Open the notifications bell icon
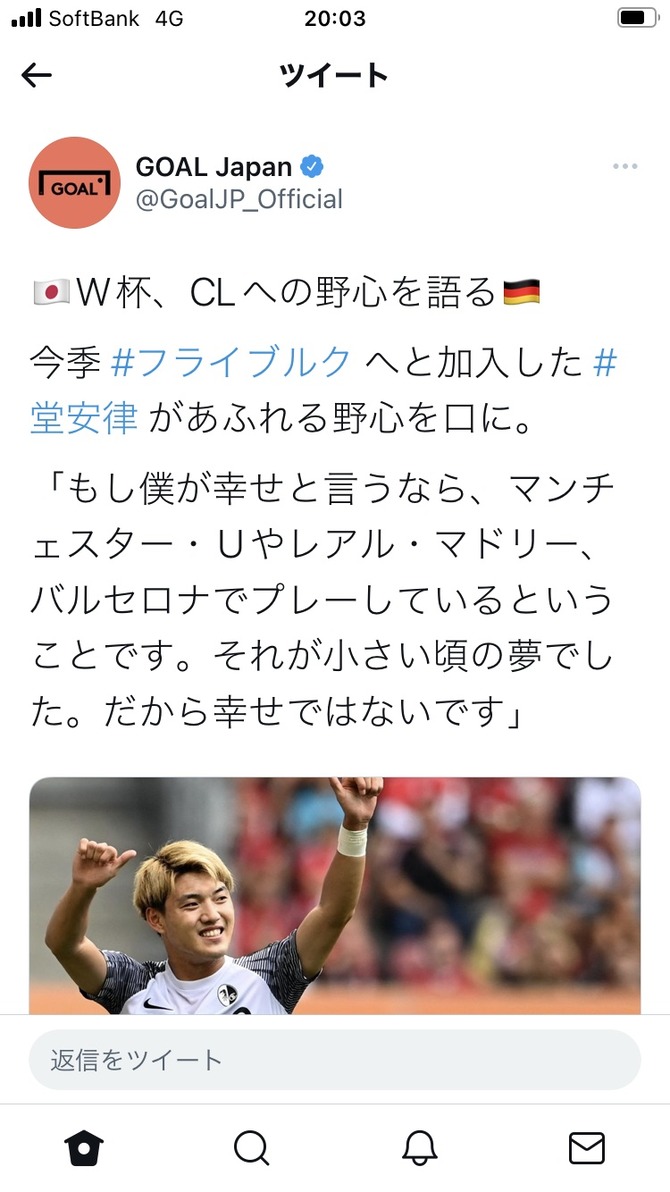670x1192 pixels. 419,1148
